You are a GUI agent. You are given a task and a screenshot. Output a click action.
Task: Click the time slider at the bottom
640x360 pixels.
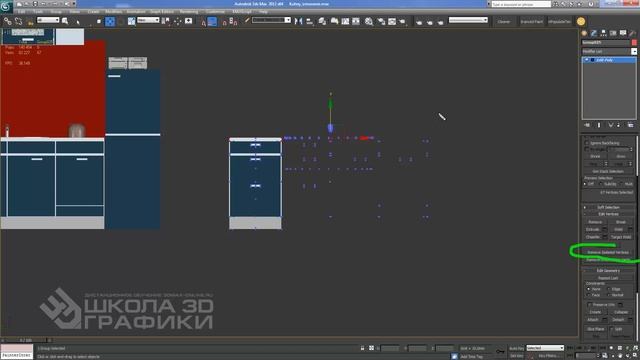(26, 340)
